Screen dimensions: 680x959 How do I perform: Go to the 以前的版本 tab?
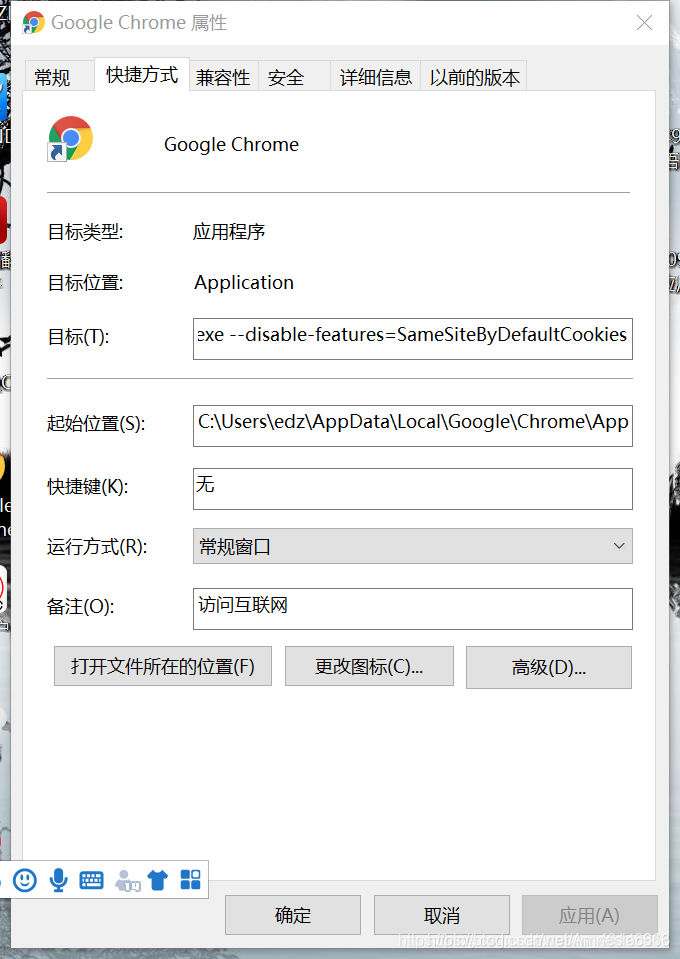(x=475, y=78)
